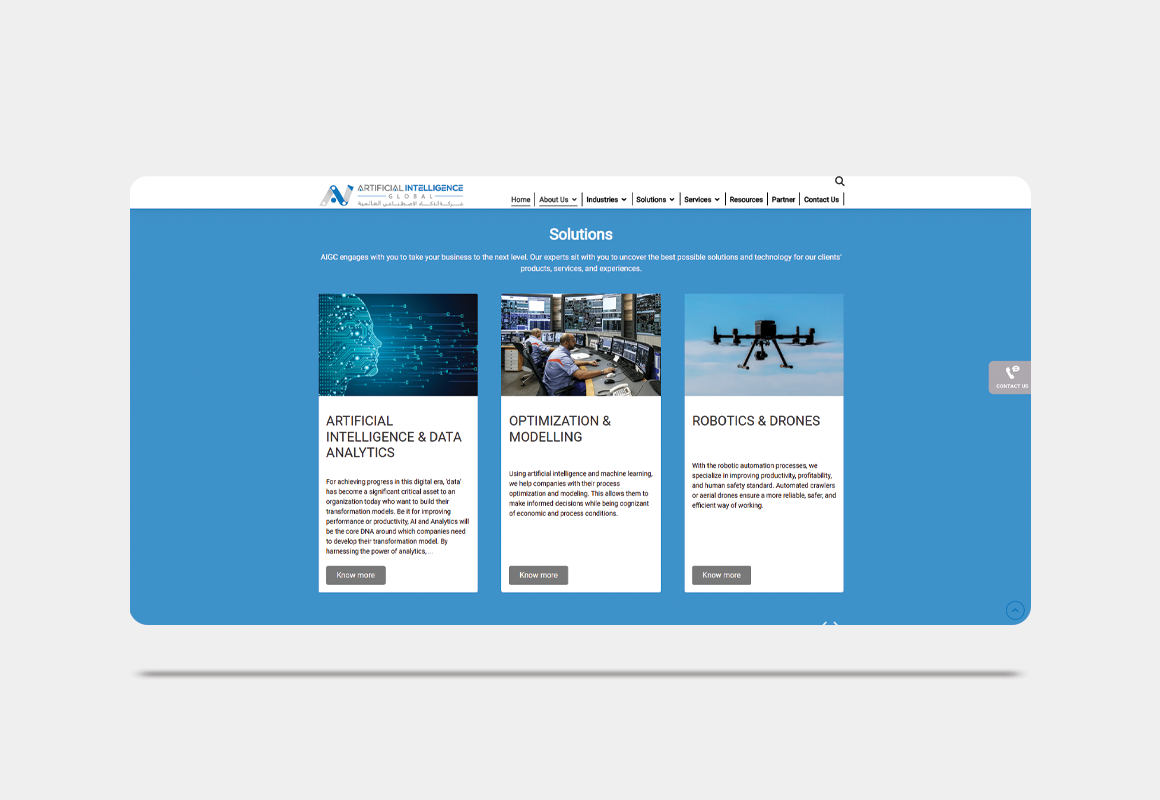
Task: Open the Contact Us phone widget
Action: click(x=1011, y=377)
